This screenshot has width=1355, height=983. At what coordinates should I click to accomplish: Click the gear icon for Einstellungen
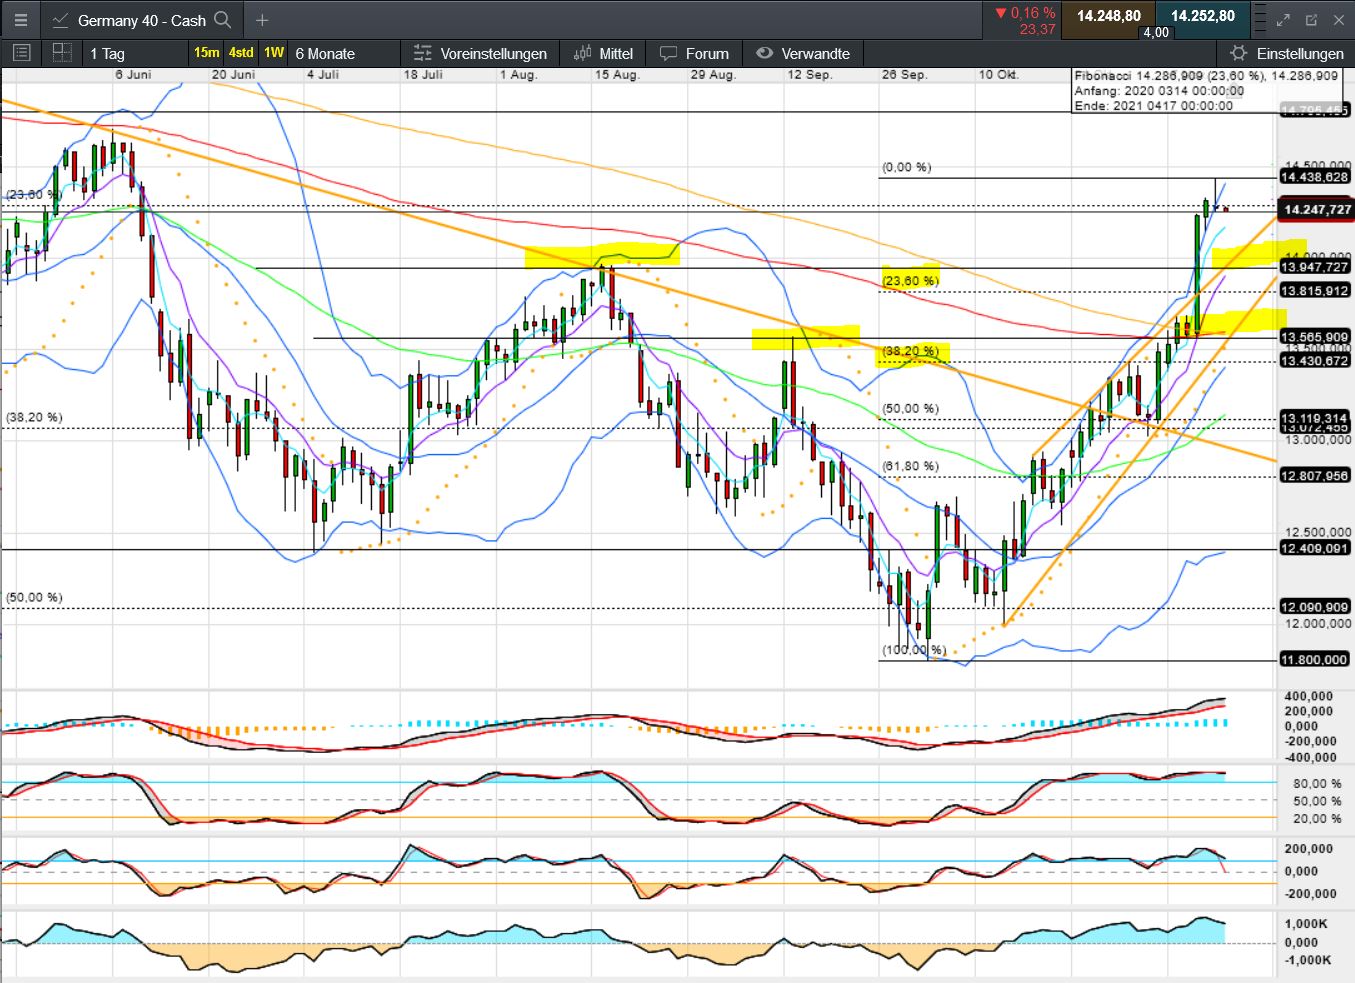(x=1239, y=53)
